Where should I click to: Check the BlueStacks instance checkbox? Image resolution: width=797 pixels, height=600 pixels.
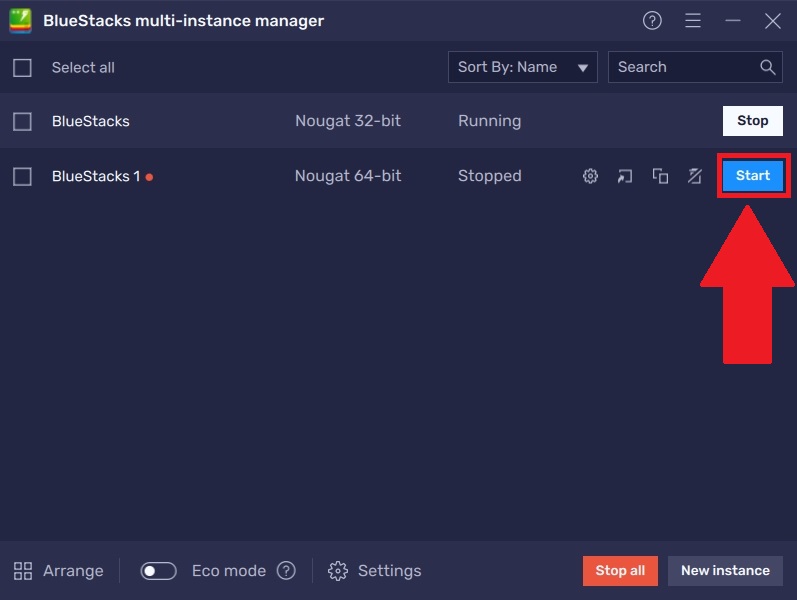pos(22,122)
